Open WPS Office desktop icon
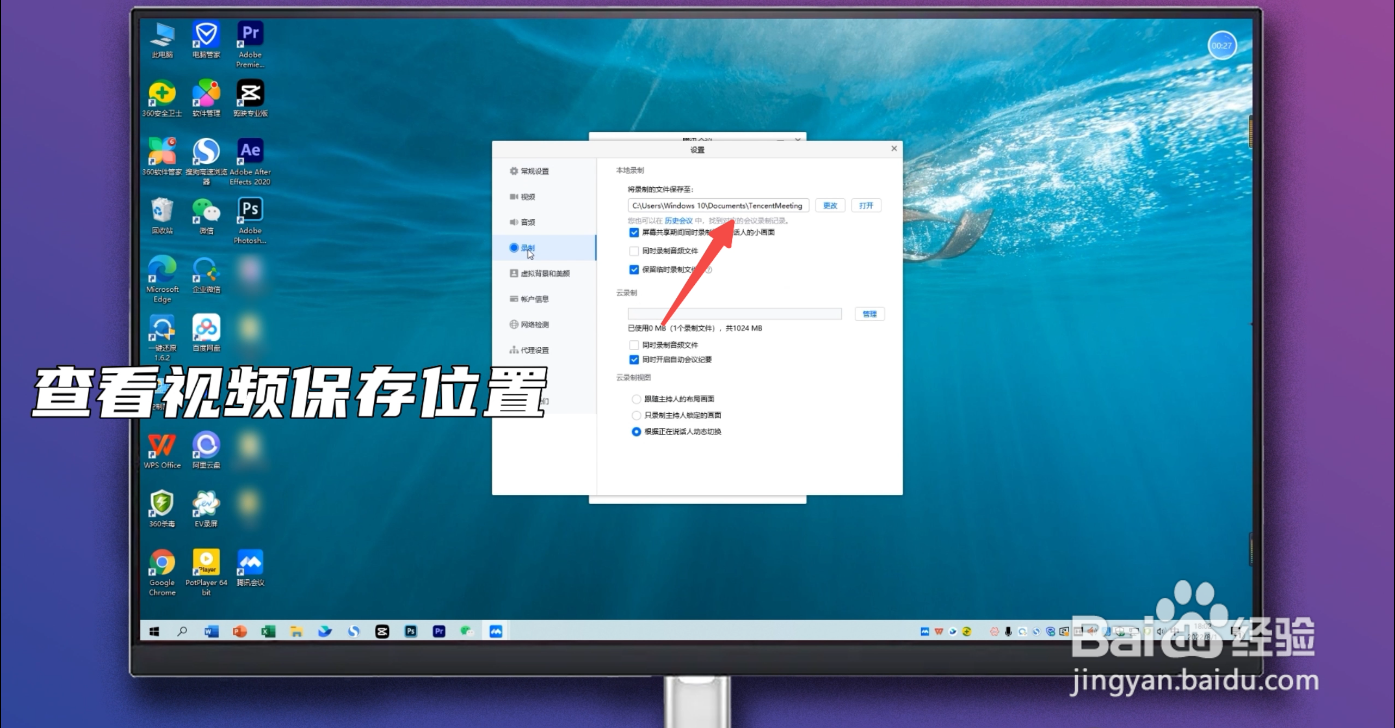1395x728 pixels. point(162,450)
